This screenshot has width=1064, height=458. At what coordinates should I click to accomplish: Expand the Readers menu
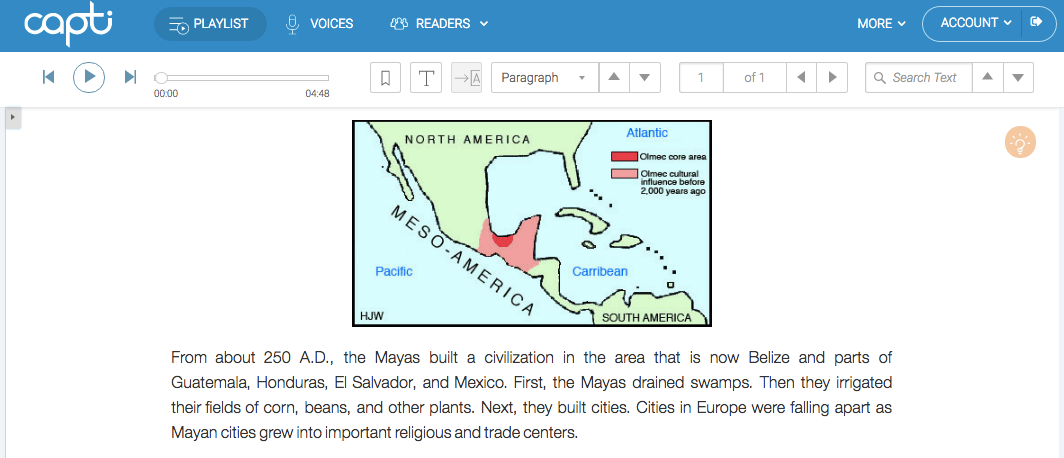pos(439,24)
